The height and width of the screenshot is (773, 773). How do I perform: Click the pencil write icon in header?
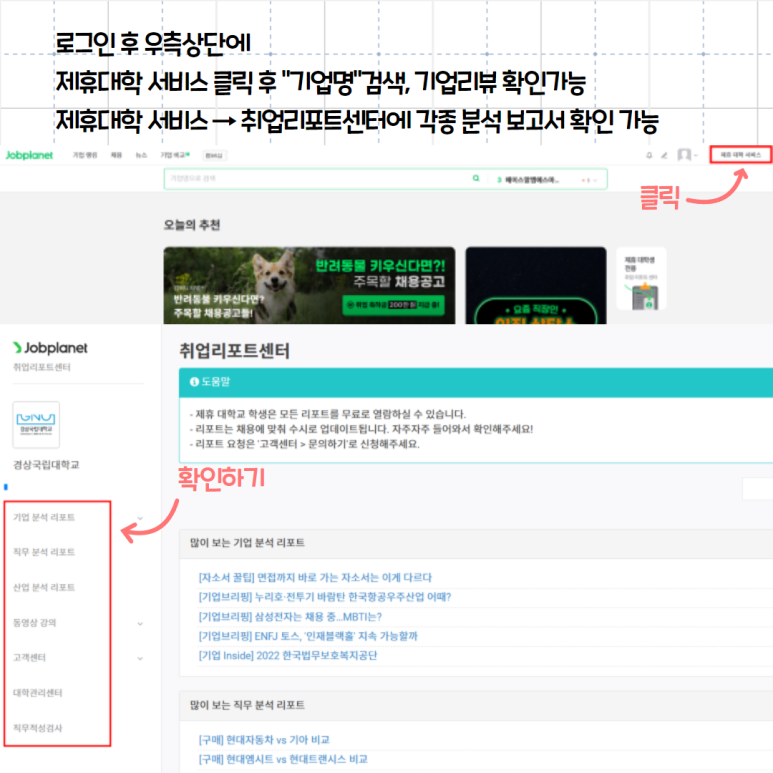(x=664, y=155)
